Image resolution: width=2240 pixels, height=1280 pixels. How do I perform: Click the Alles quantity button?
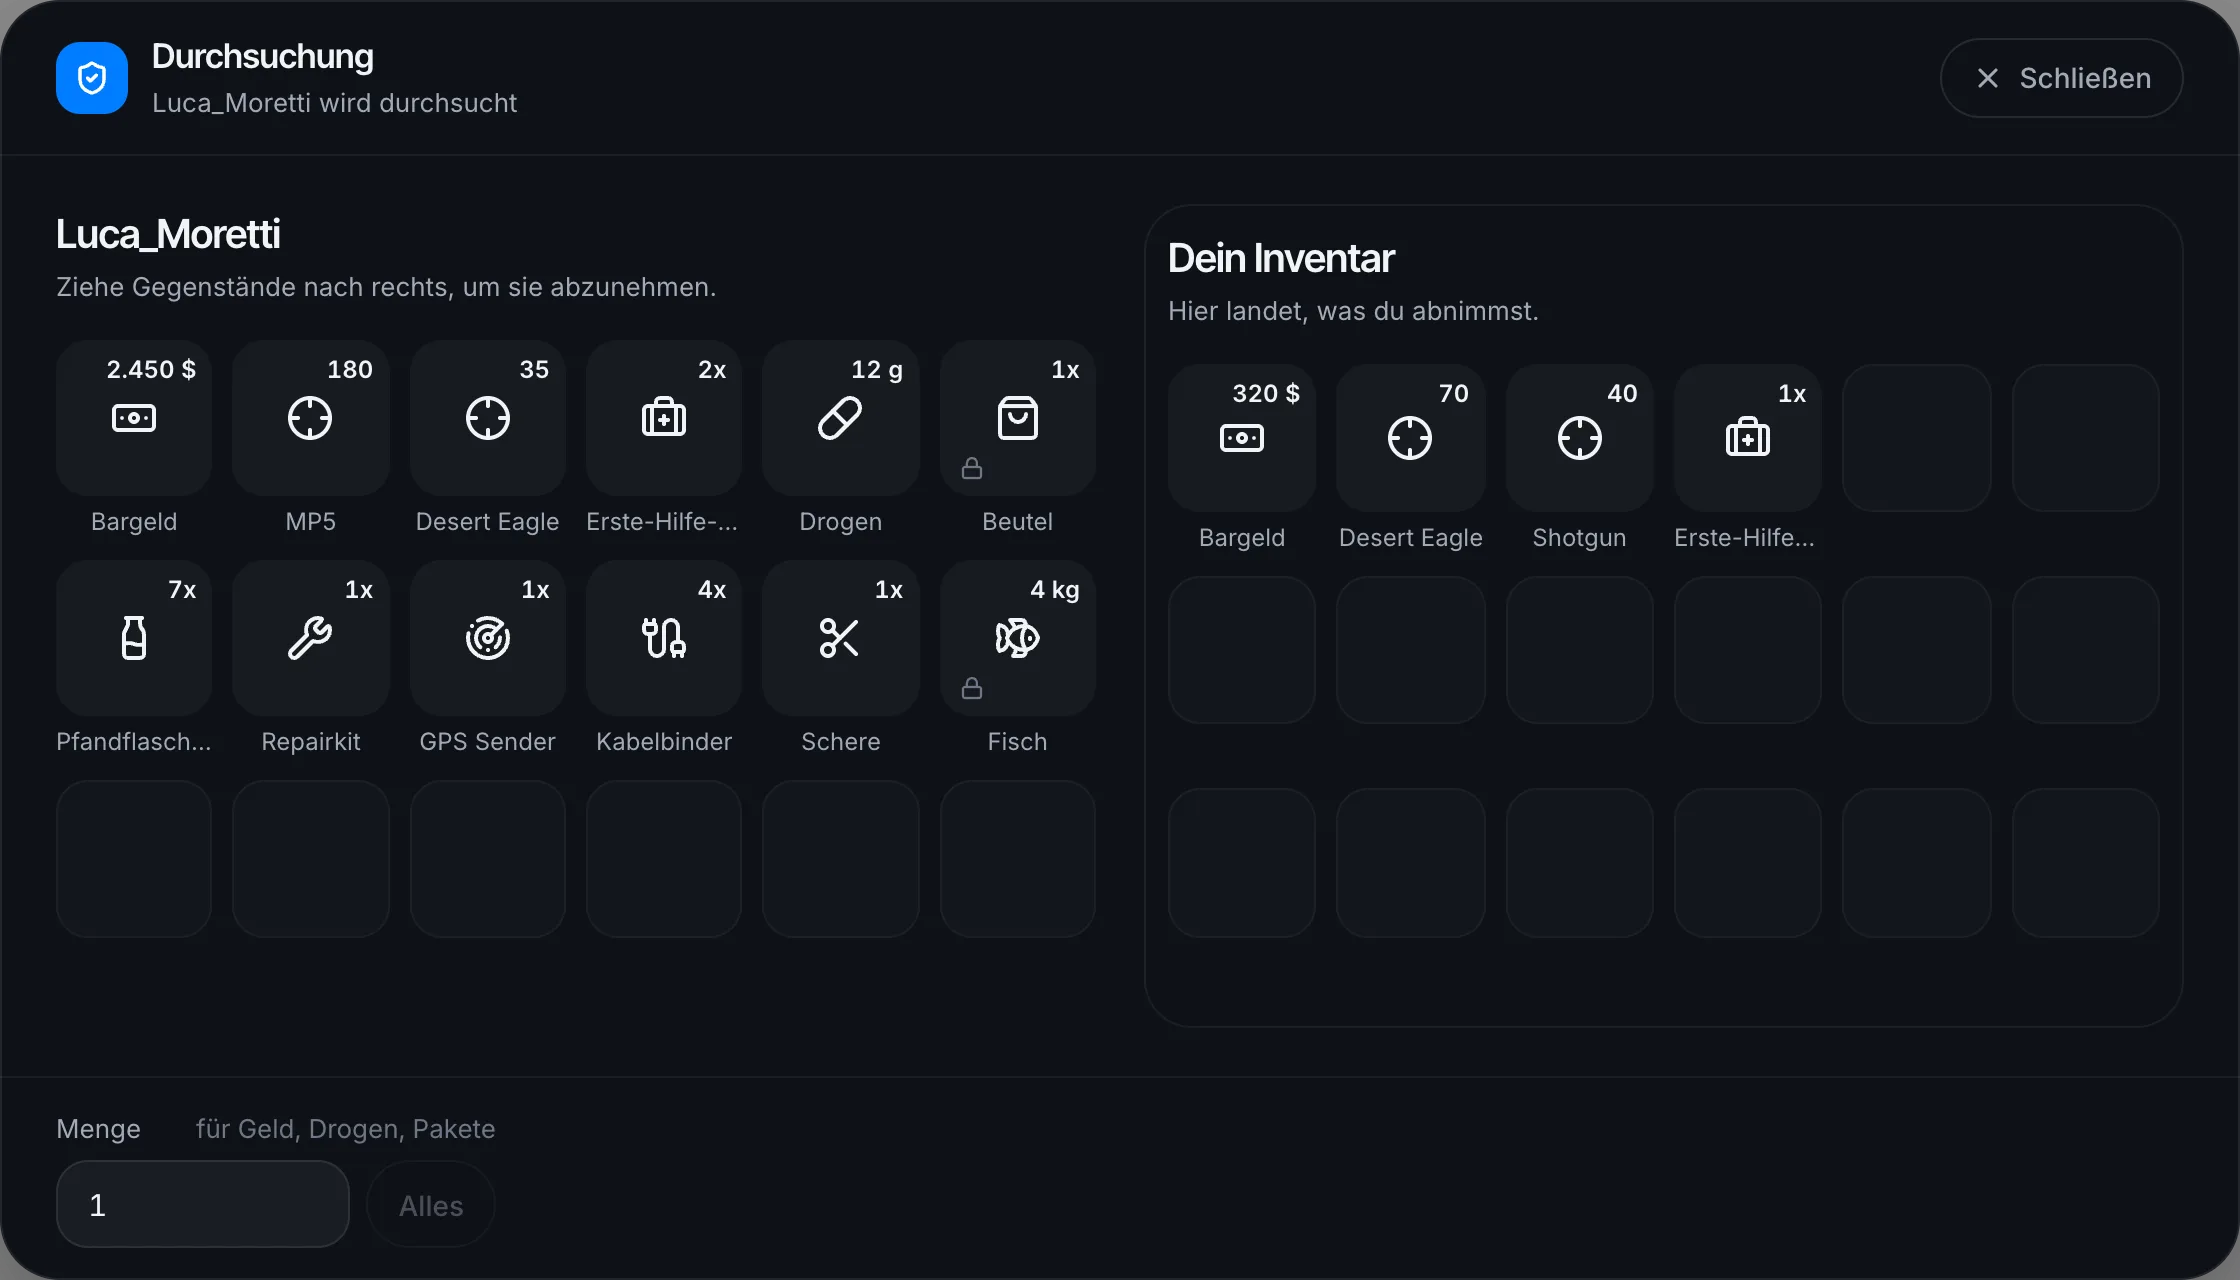431,1205
